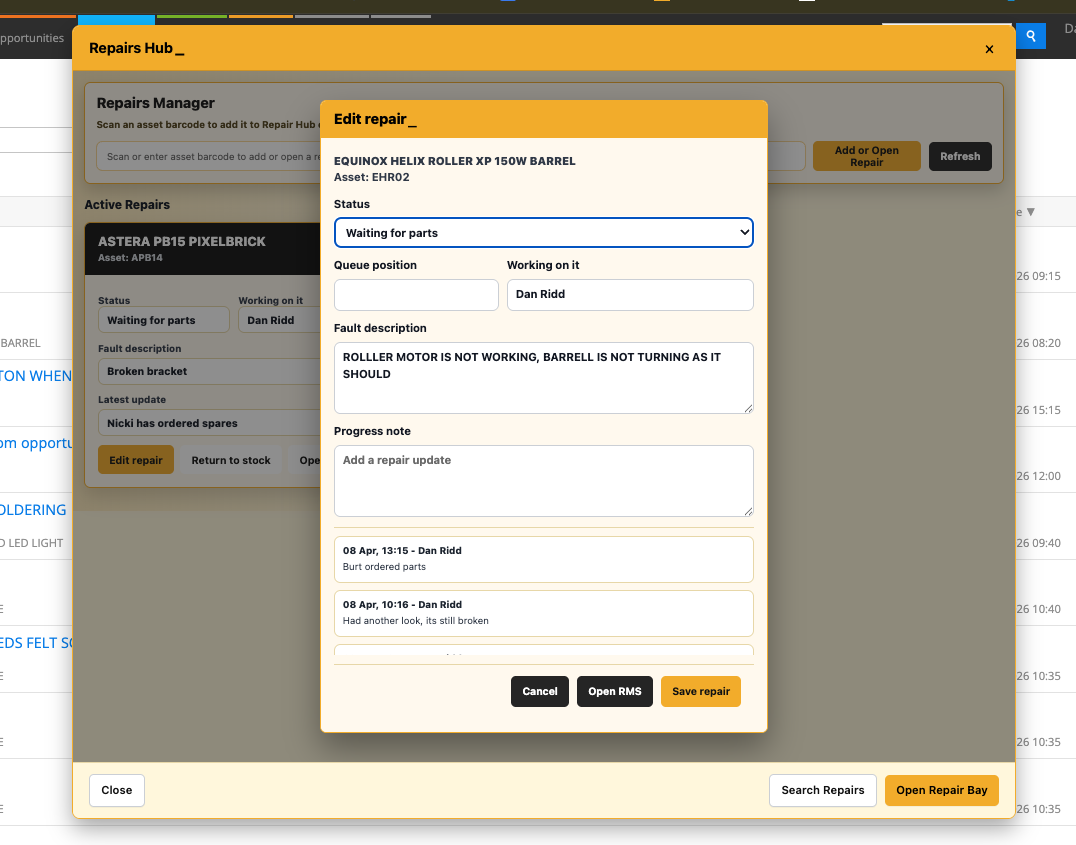Grab the Fault description resize handle
The image size is (1076, 845).
tap(748, 408)
